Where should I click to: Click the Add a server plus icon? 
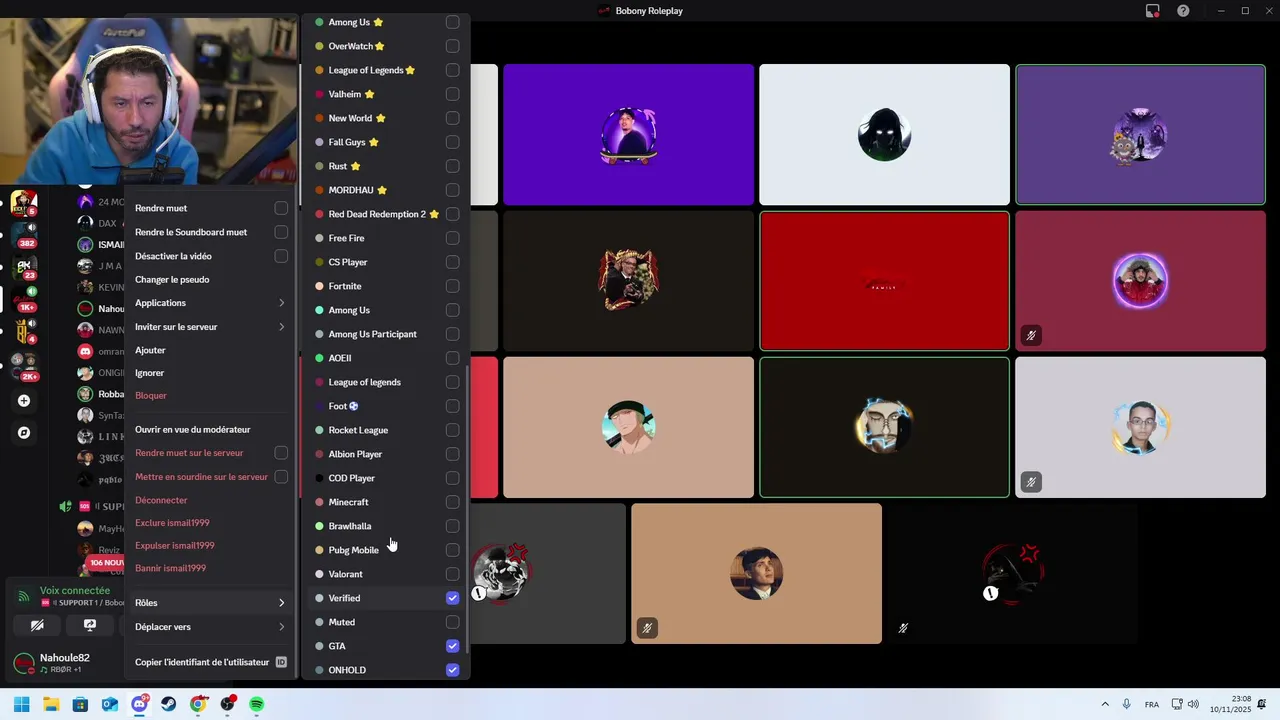24,401
